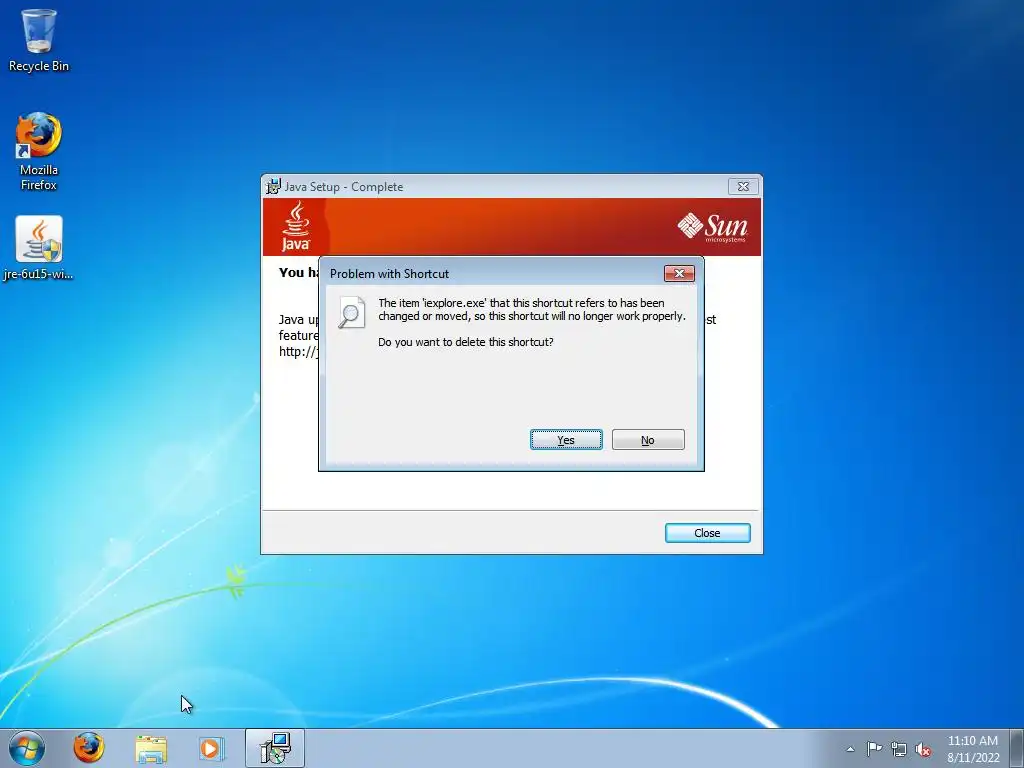Screen dimensions: 1024x768
Task: Launch Firefox from the taskbar
Action: [88, 748]
